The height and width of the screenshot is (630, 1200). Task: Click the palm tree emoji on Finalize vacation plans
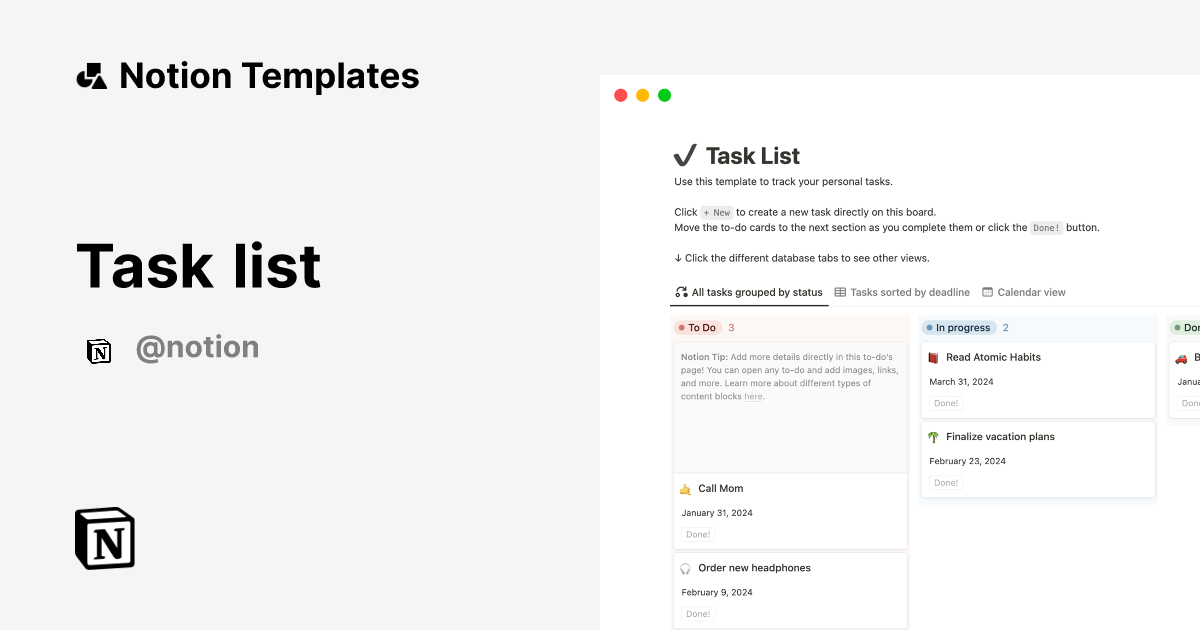934,437
